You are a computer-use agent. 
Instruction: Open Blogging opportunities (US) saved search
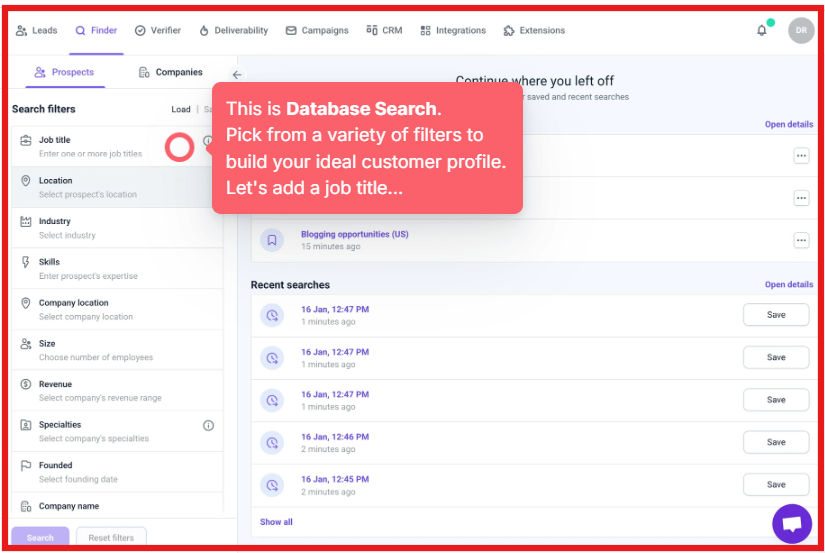354,234
